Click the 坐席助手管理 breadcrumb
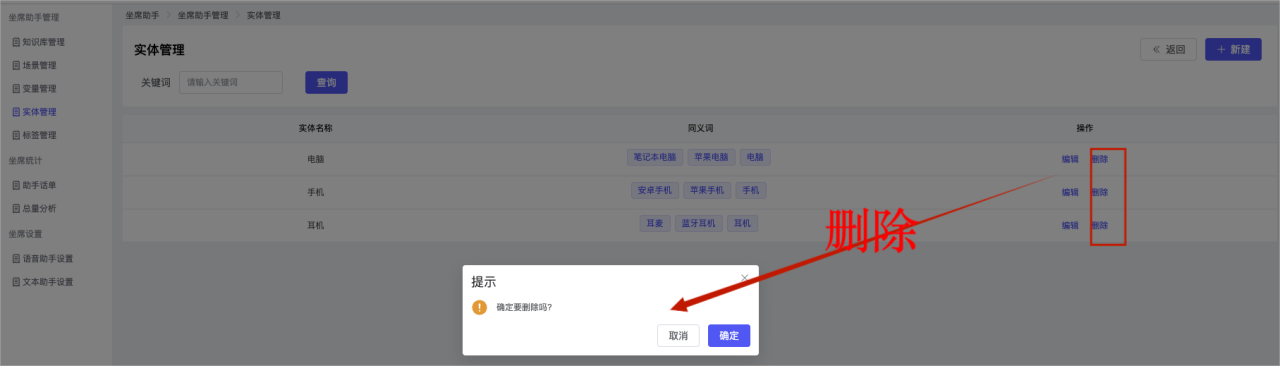This screenshot has width=1280, height=366. tap(203, 16)
